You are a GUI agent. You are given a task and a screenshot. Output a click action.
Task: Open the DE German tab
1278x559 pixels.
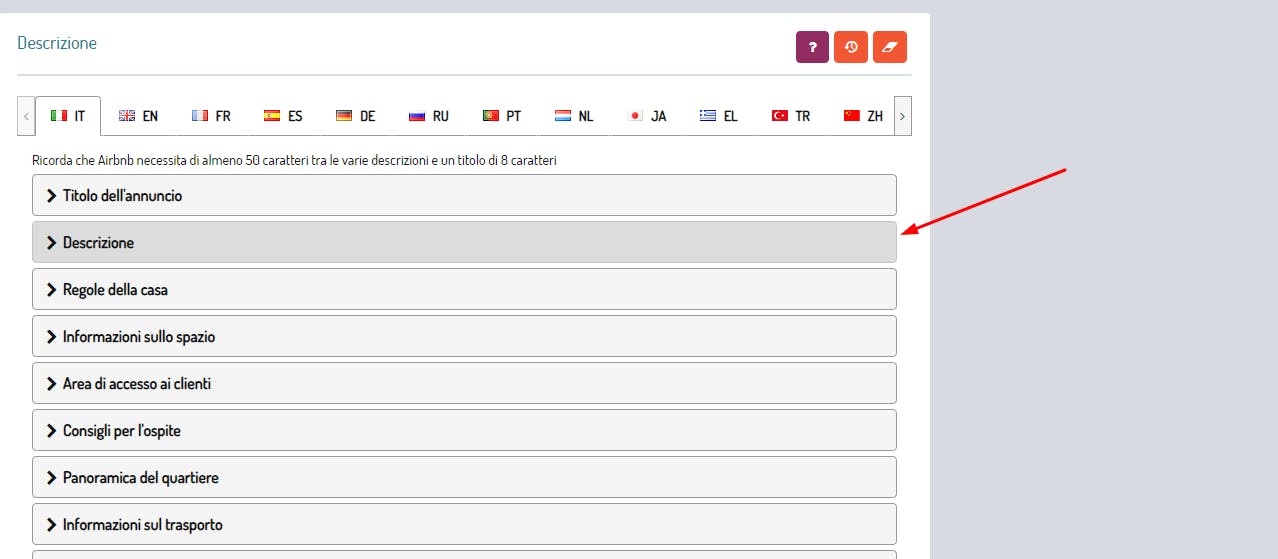(x=356, y=116)
